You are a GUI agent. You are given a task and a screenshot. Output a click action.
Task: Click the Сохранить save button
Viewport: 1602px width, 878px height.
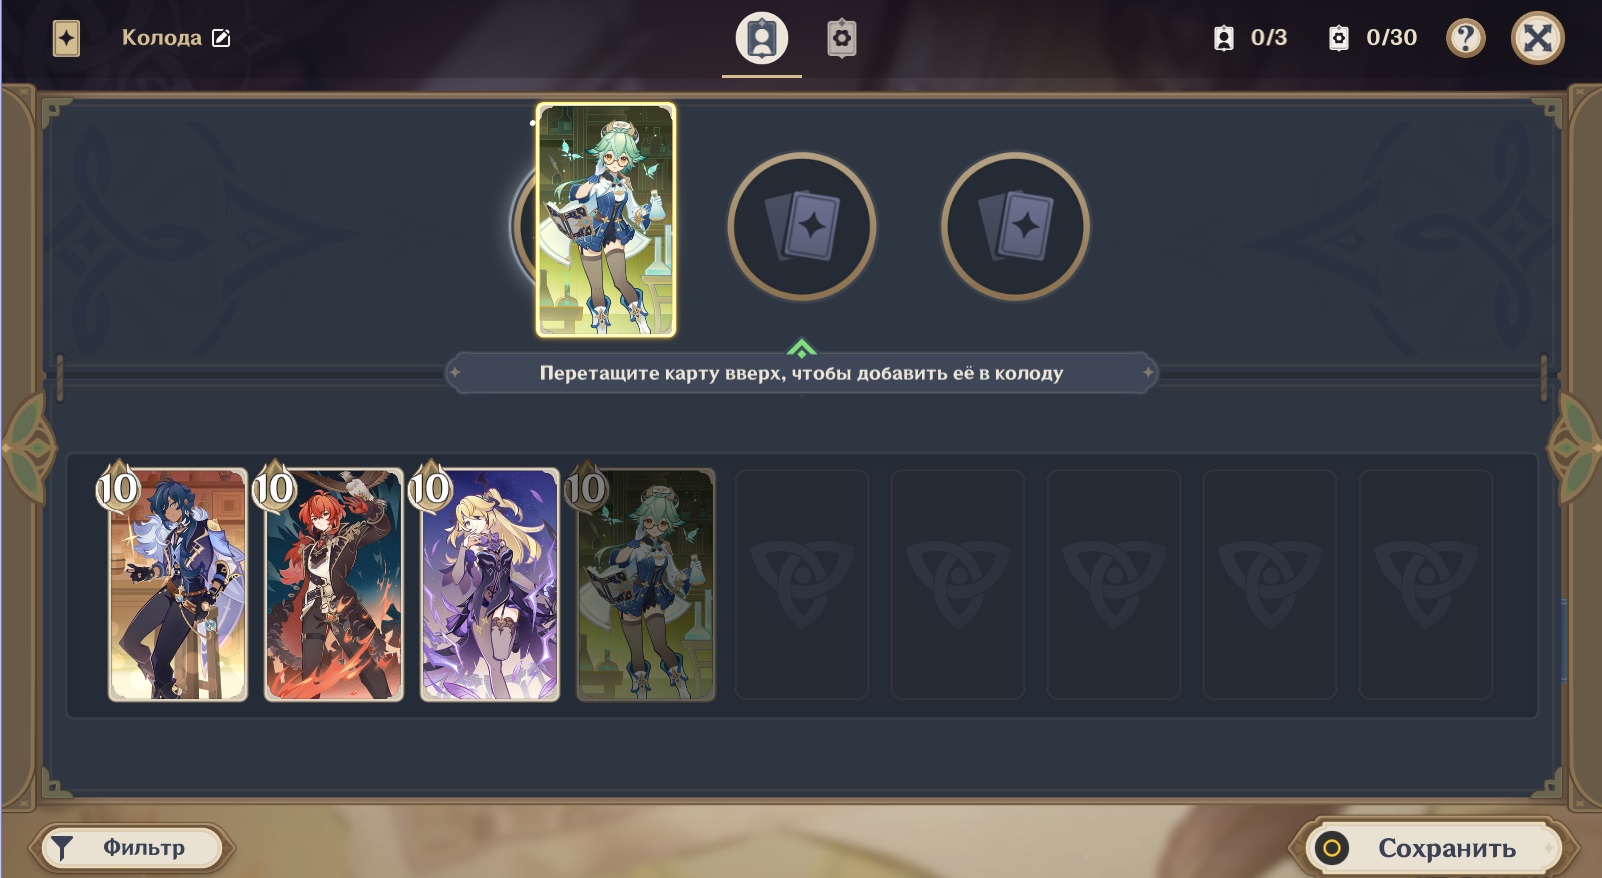[x=1434, y=848]
